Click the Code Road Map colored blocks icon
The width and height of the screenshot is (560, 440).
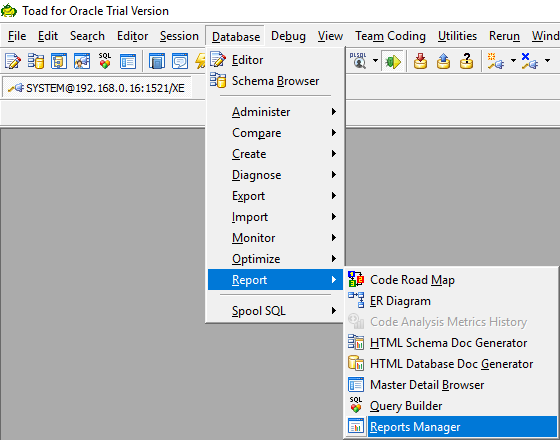(356, 279)
